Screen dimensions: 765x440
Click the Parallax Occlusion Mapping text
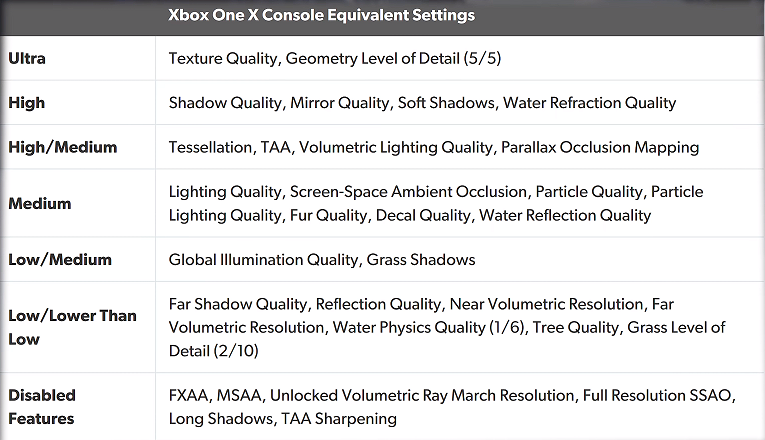600,147
